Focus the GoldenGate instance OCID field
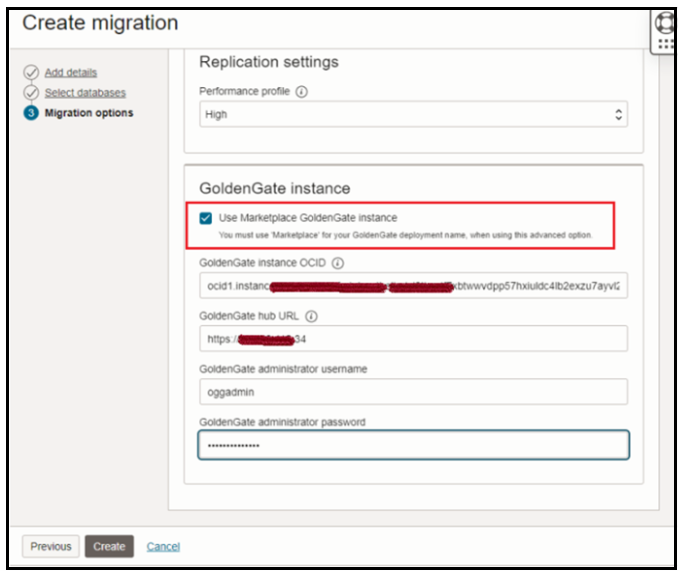 click(x=413, y=286)
